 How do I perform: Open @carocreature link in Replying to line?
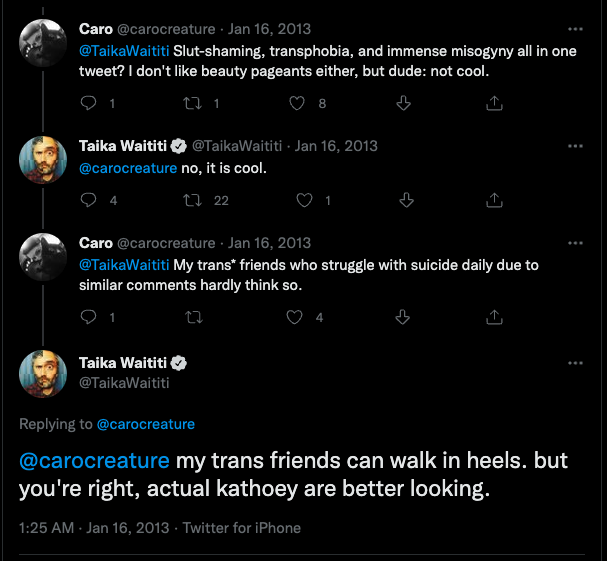tap(146, 425)
